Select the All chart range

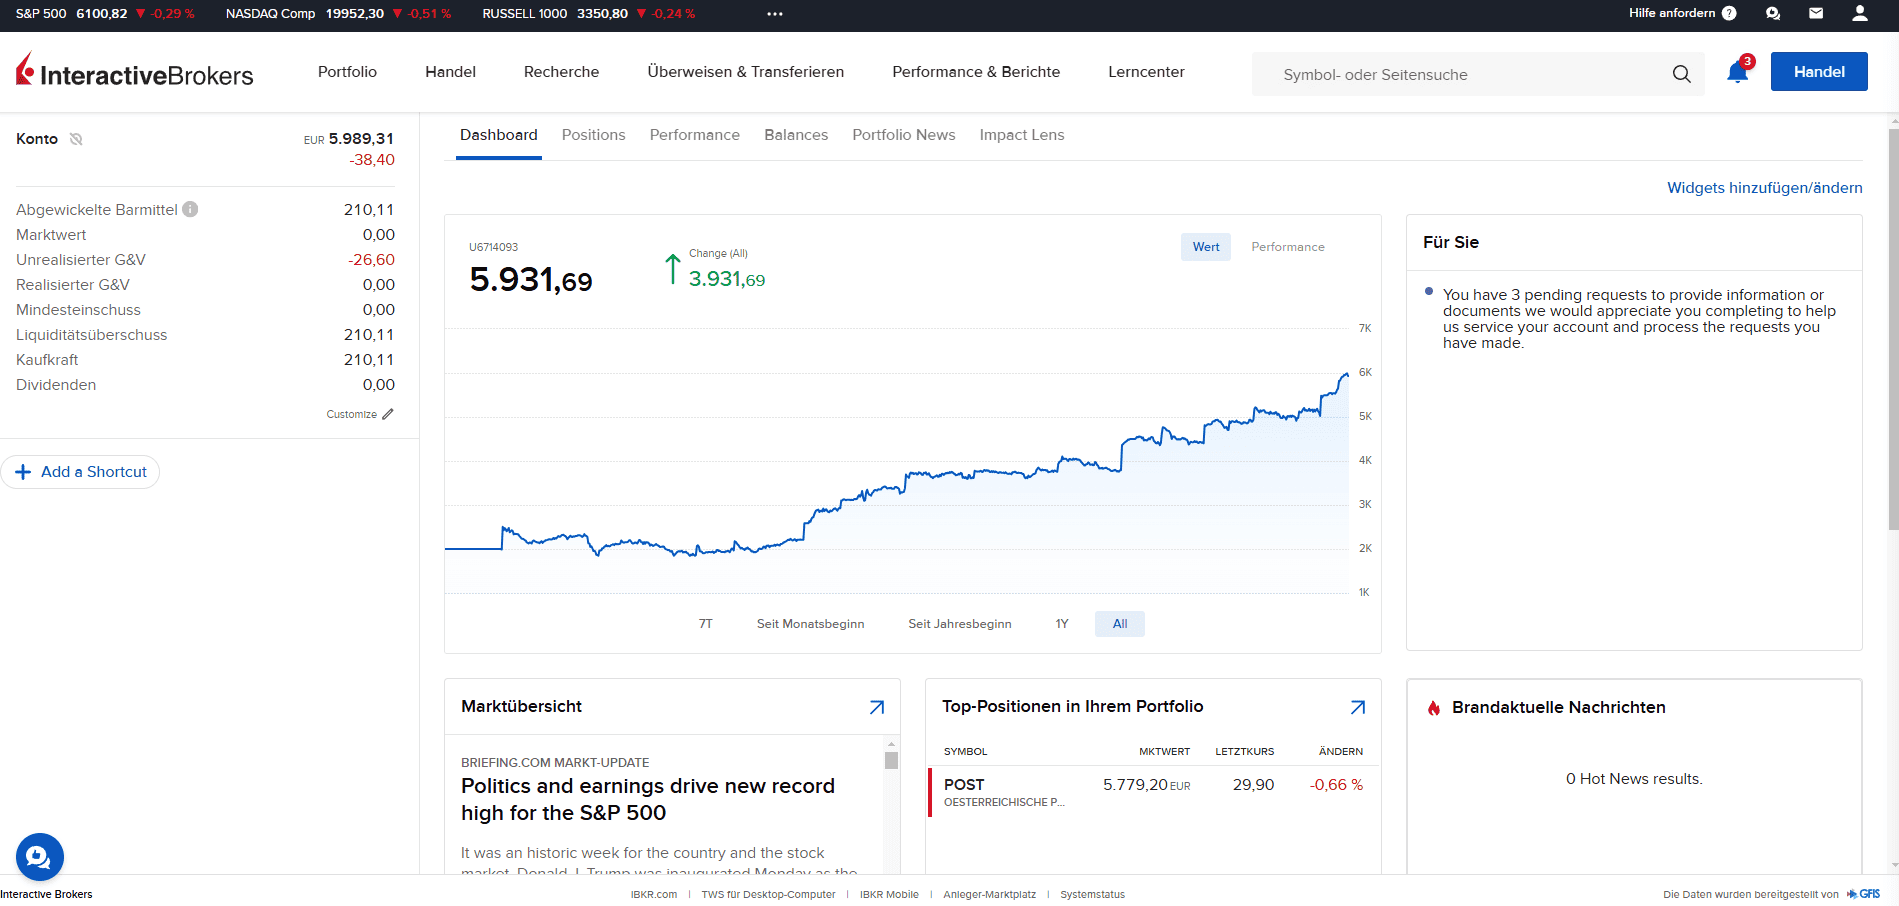[x=1120, y=624]
